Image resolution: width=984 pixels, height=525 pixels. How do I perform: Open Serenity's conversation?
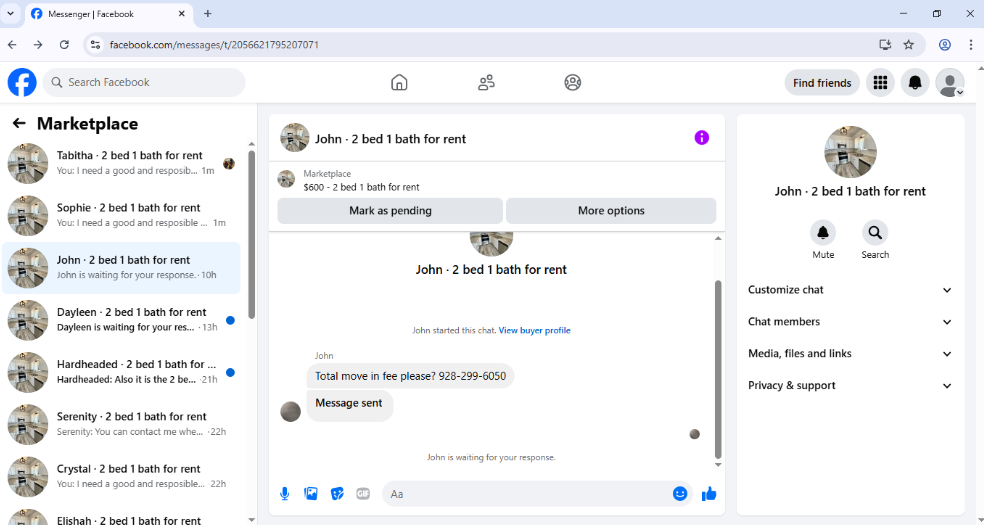coord(122,424)
